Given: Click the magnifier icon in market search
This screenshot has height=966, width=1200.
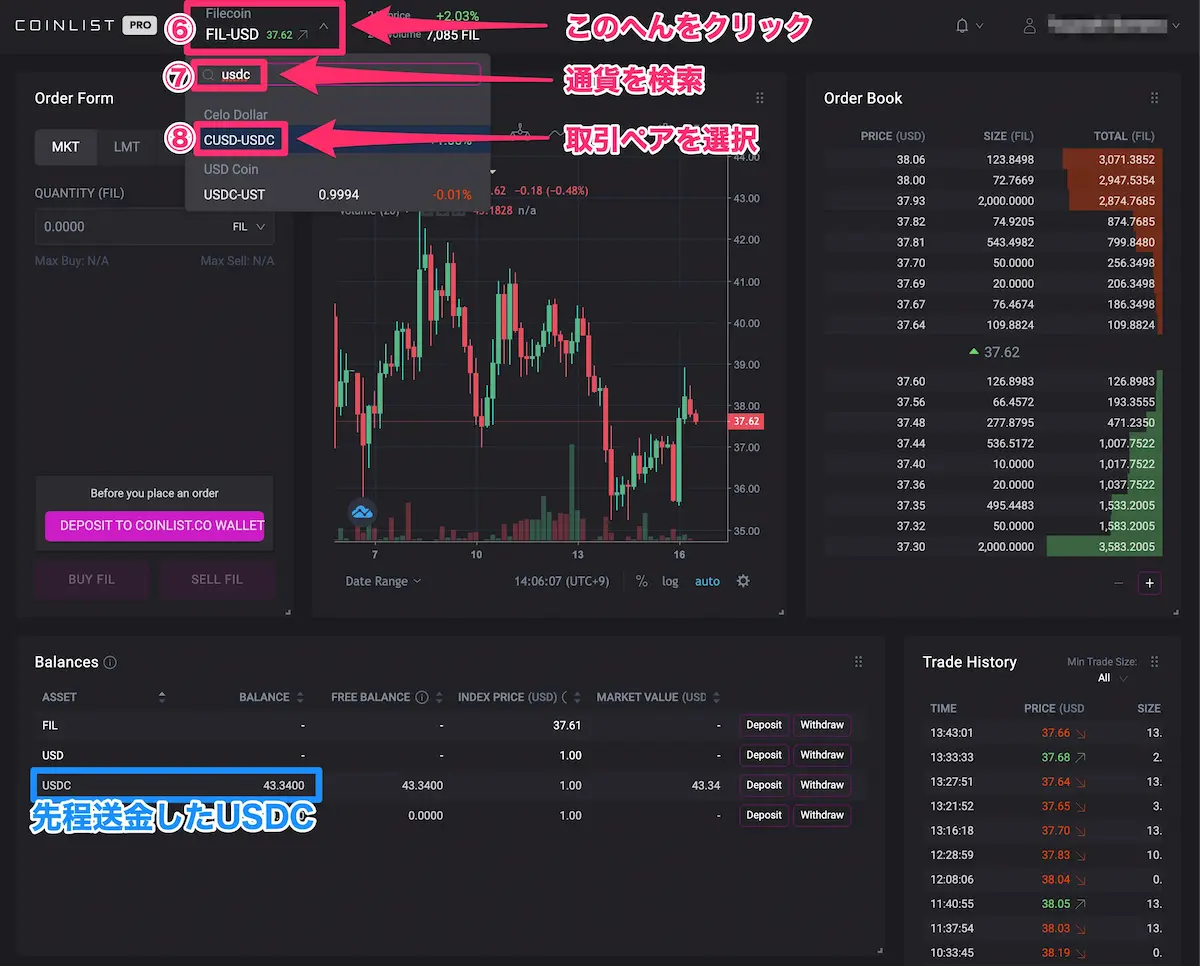Looking at the screenshot, I should tap(208, 75).
